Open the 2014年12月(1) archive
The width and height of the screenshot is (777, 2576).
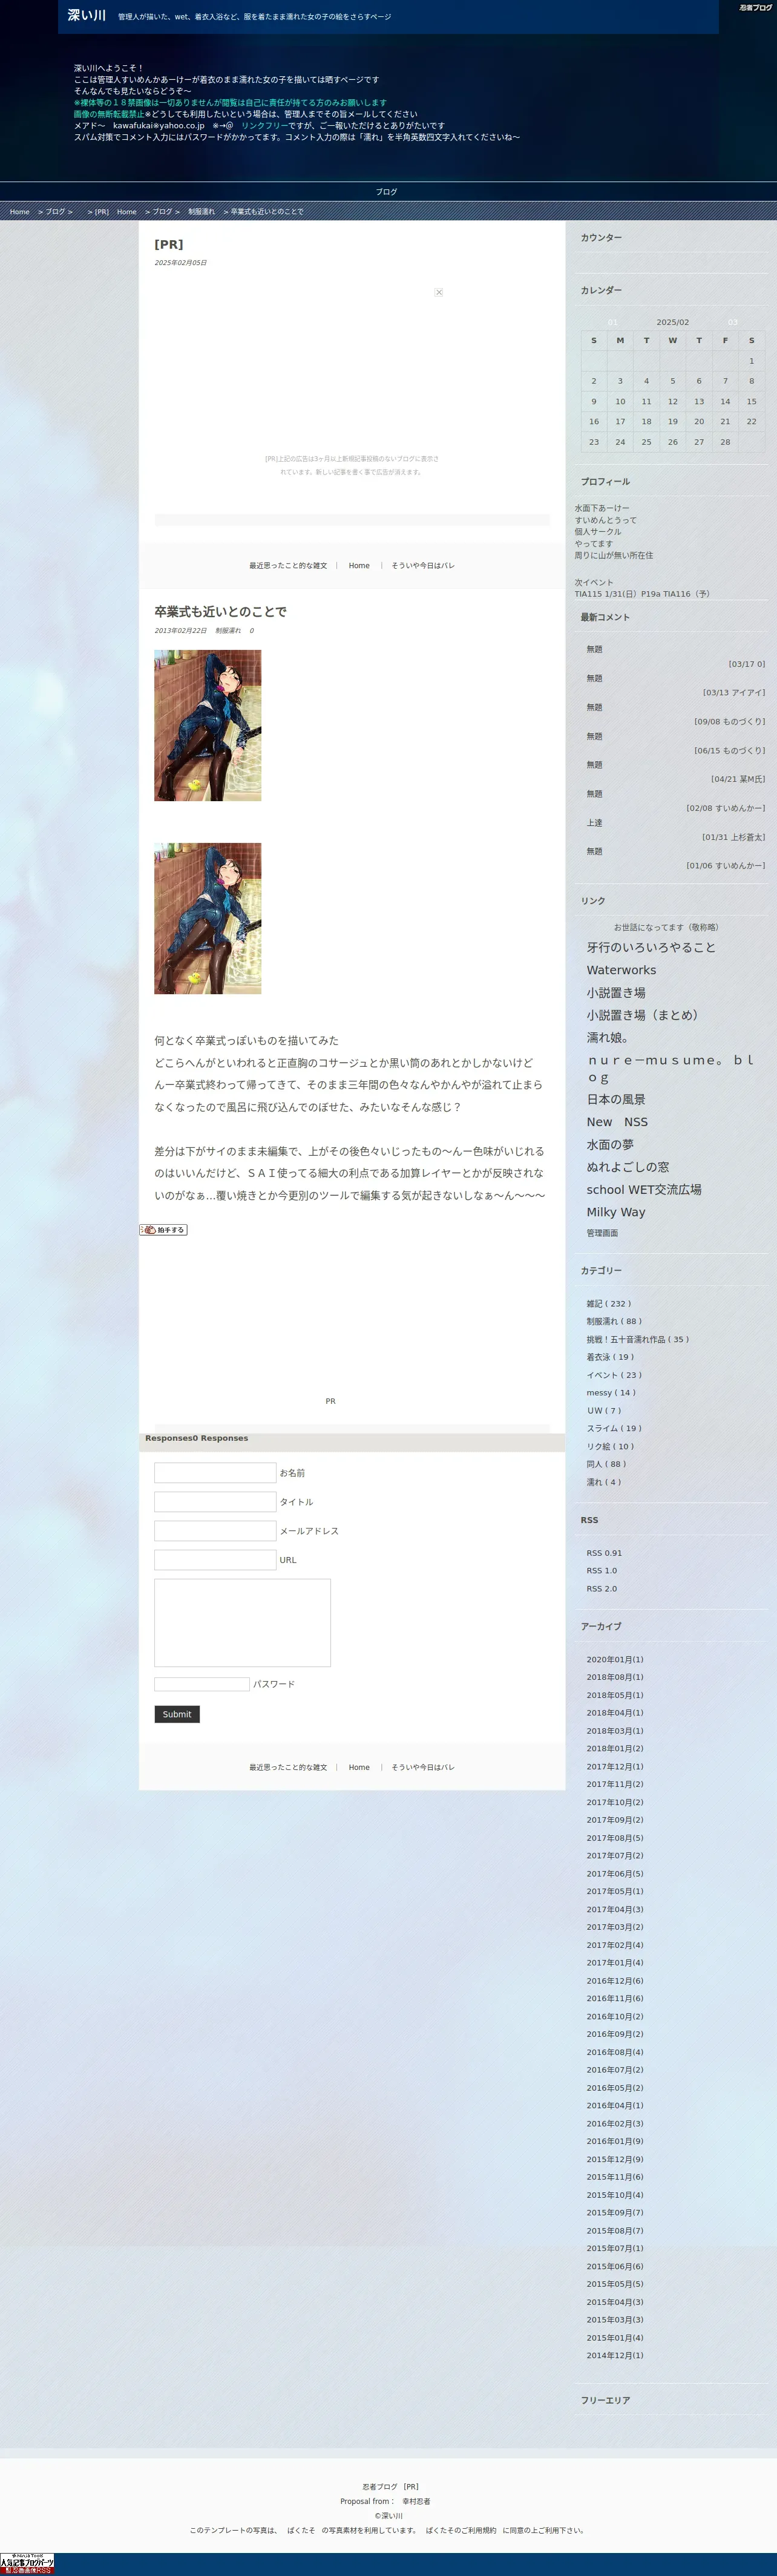pyautogui.click(x=615, y=2355)
